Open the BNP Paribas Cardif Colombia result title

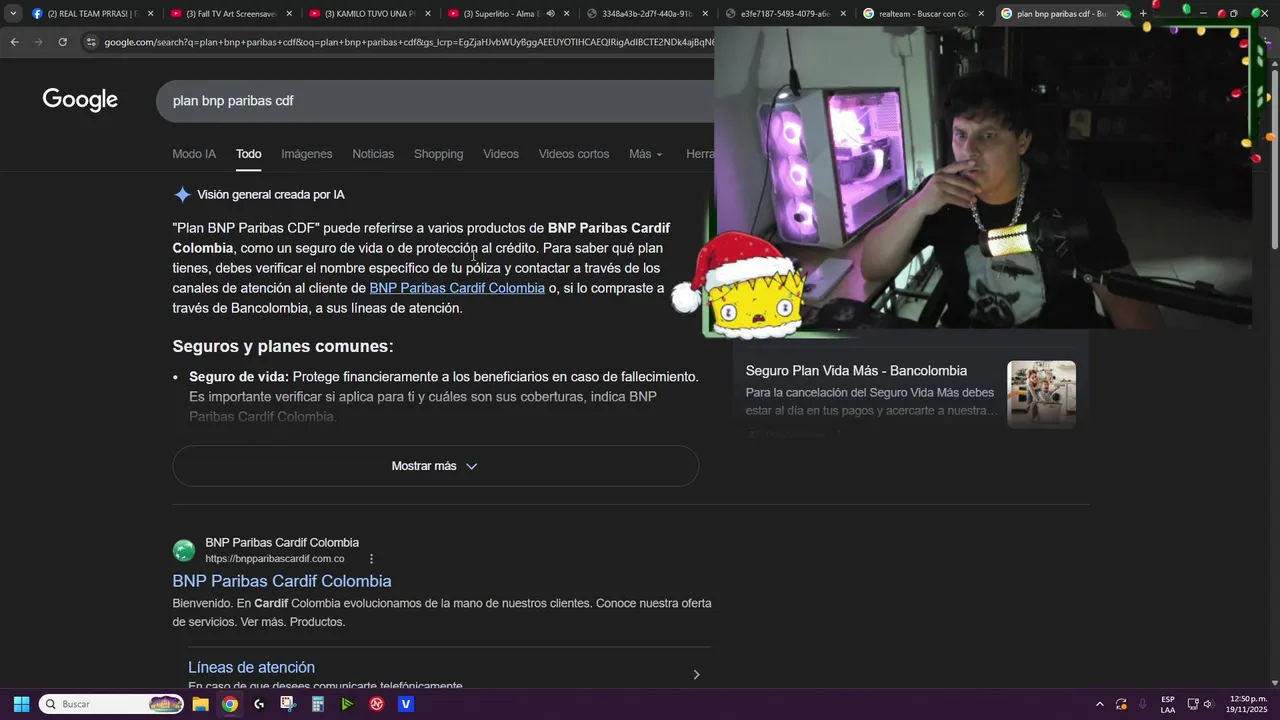point(282,581)
